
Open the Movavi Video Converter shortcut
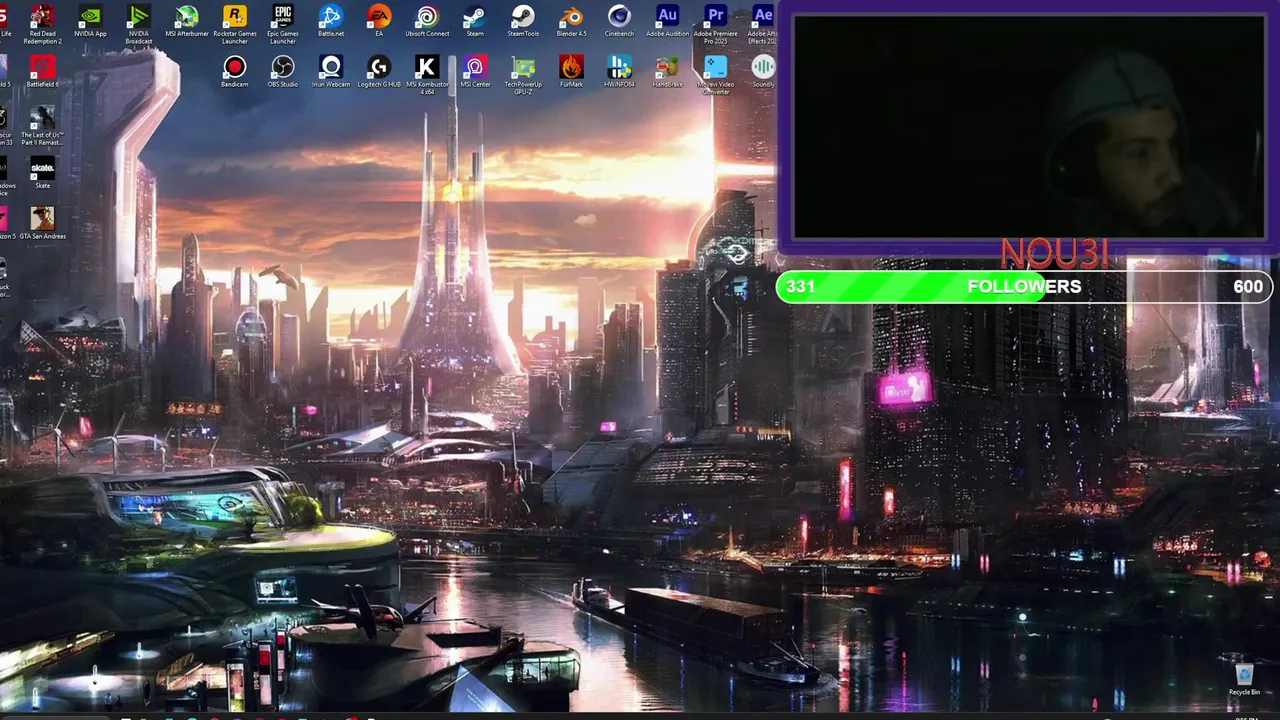point(715,75)
